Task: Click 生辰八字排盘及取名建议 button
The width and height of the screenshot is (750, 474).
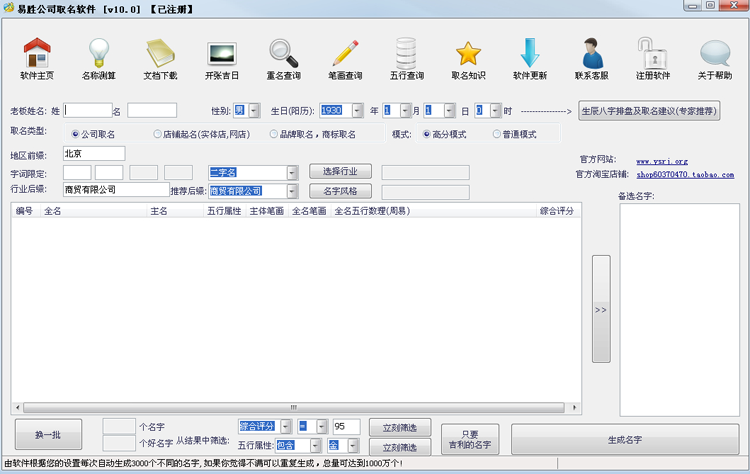Action: [649, 111]
